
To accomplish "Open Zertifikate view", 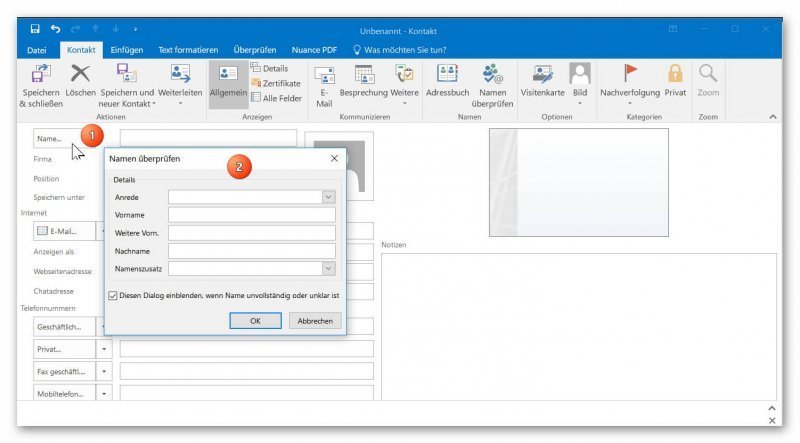I will coord(276,83).
